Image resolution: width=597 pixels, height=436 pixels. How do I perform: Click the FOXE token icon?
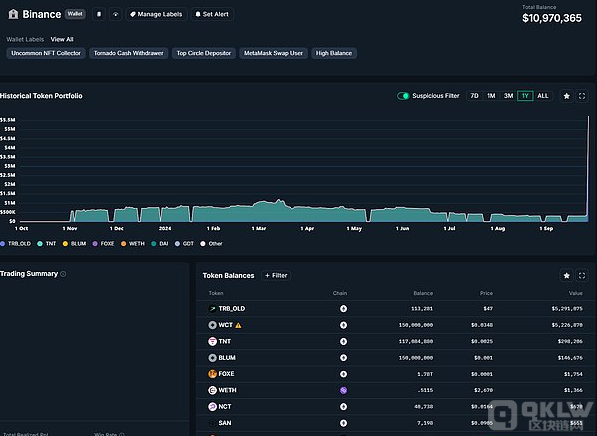[x=212, y=374]
